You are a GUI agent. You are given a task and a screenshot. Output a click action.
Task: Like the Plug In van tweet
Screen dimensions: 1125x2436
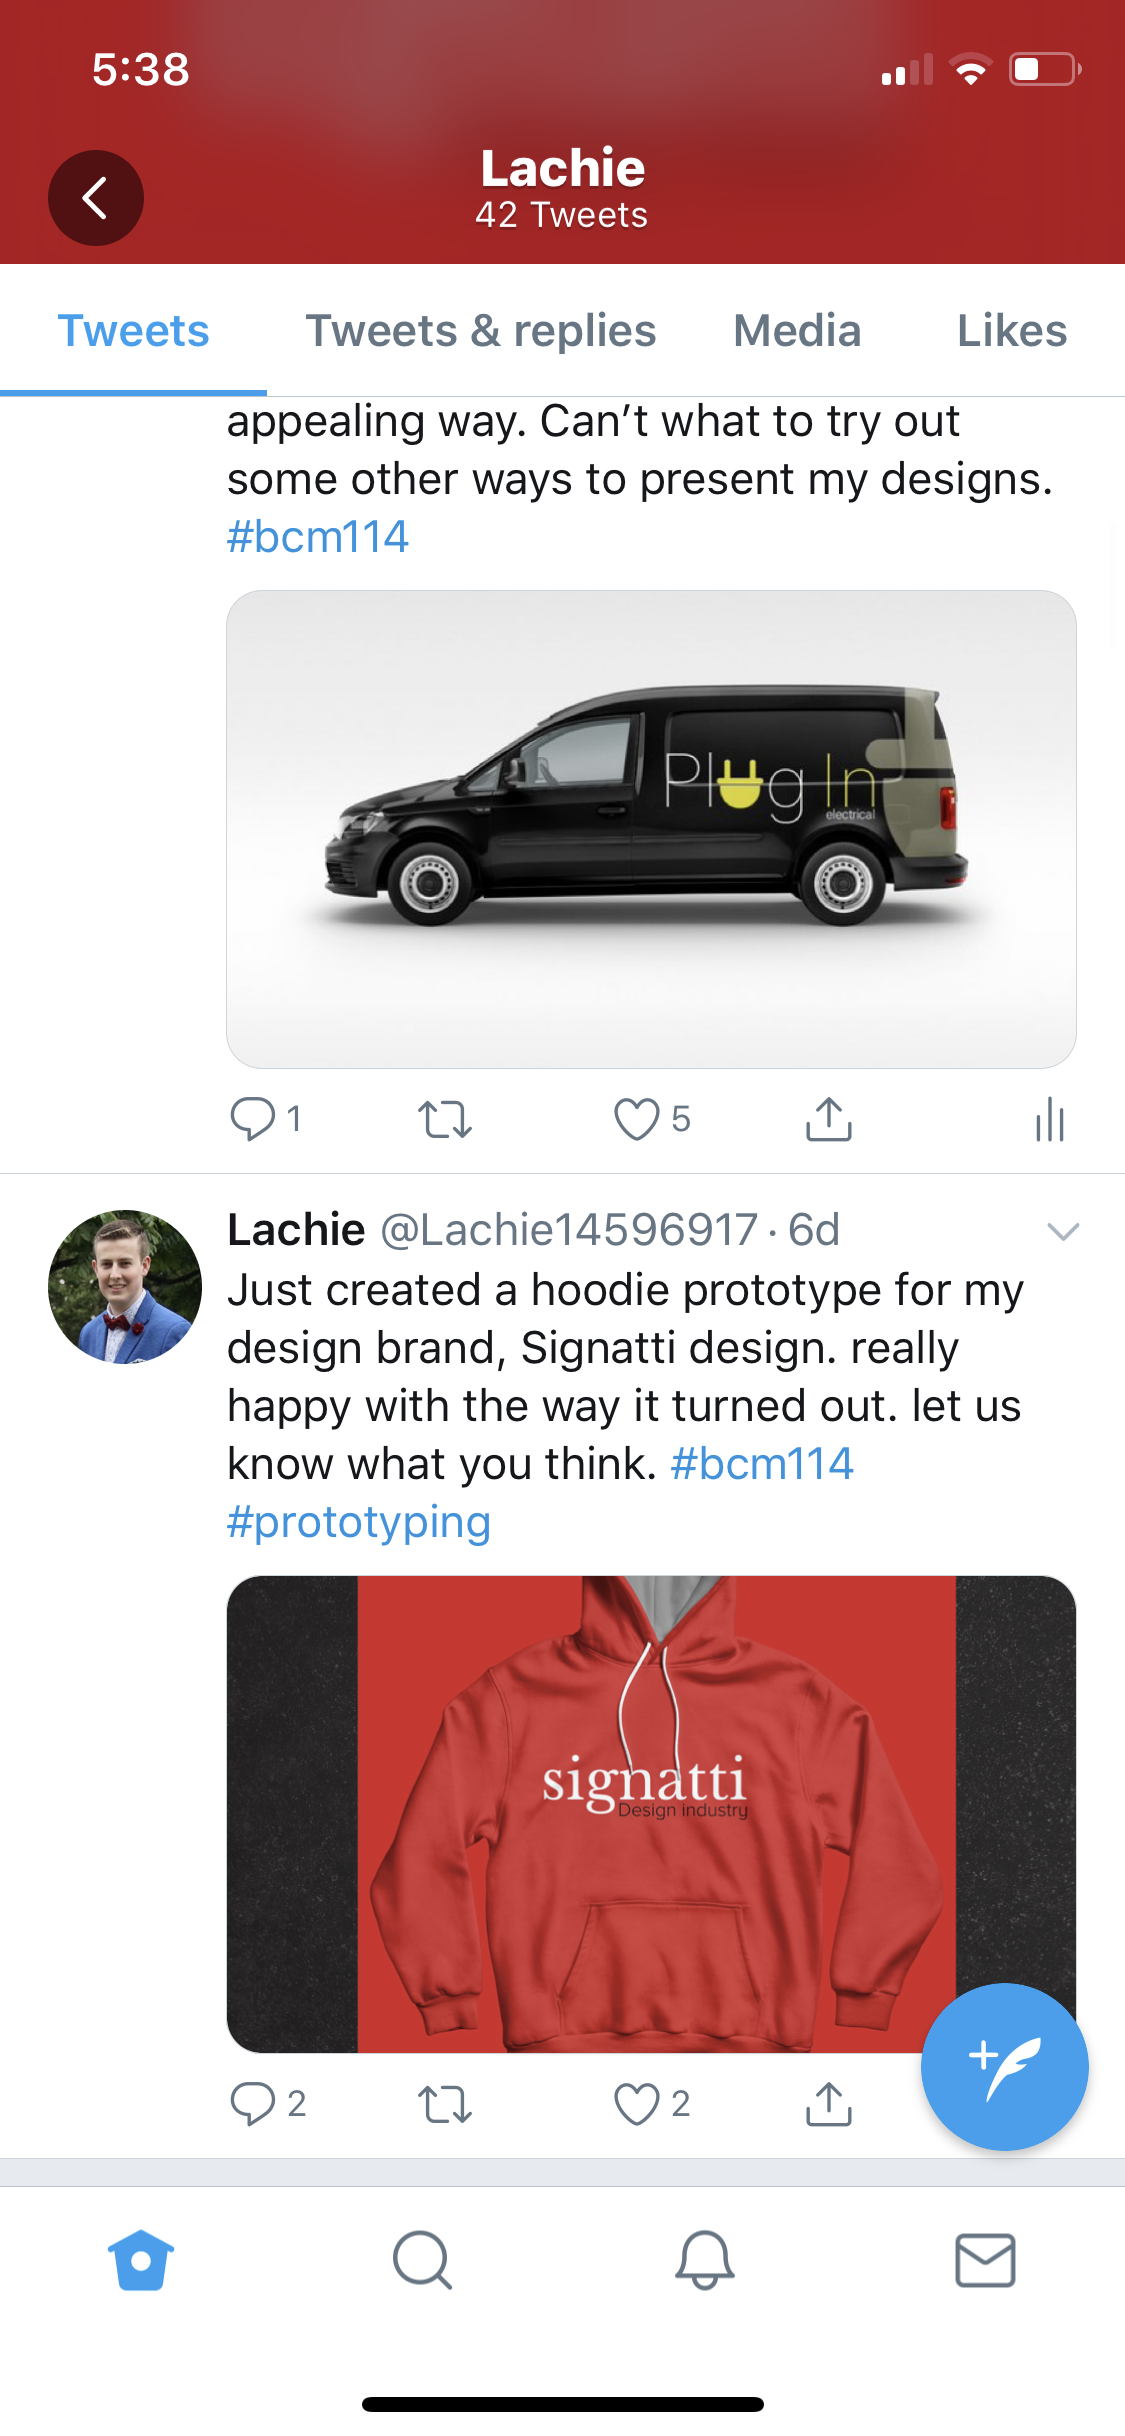pos(637,1119)
